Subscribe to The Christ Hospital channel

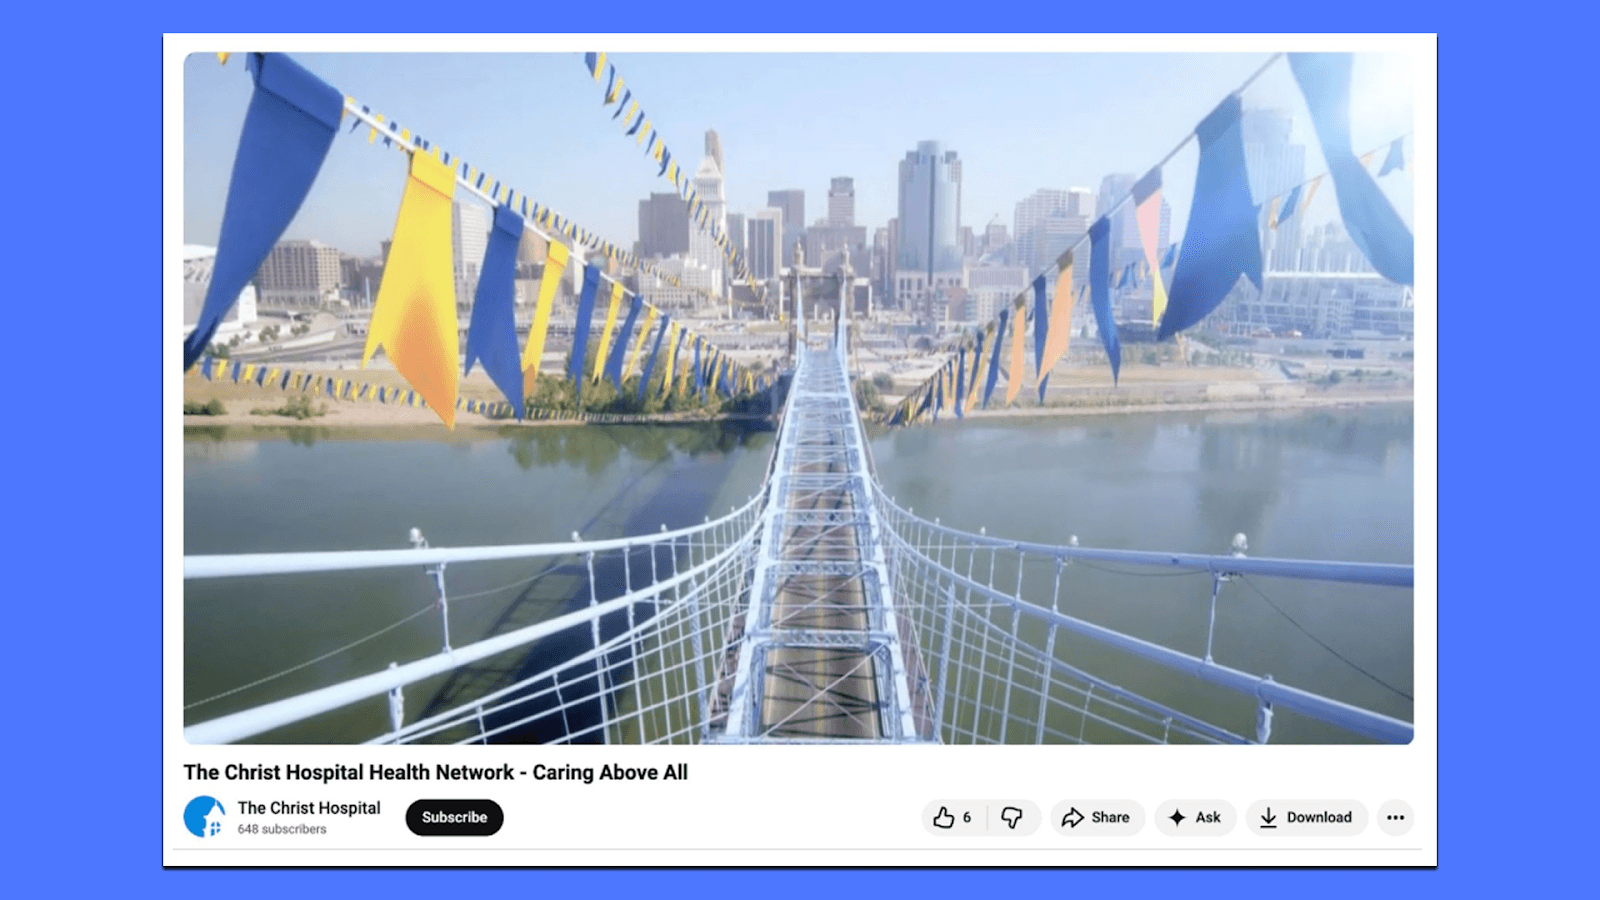coord(454,817)
